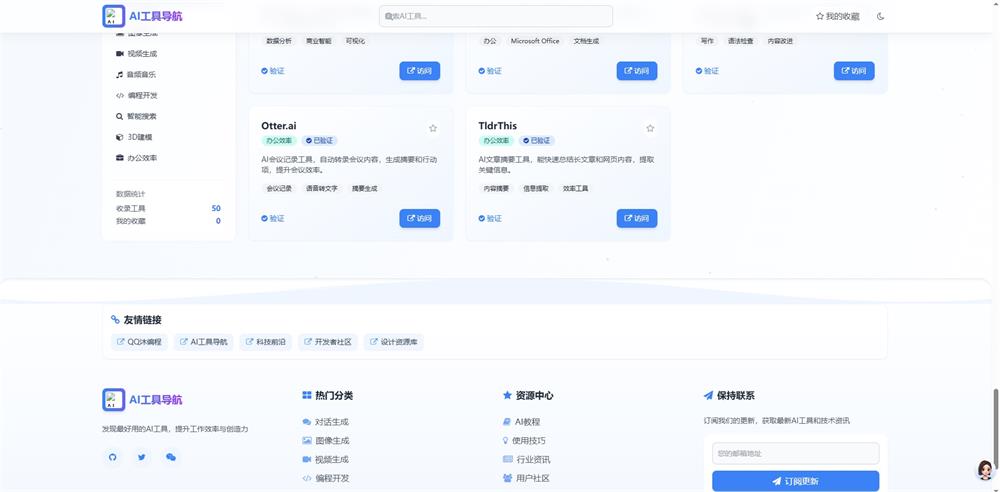1000x492 pixels.
Task: Open 行业资讯 in 资源中心
Action: tap(526, 459)
